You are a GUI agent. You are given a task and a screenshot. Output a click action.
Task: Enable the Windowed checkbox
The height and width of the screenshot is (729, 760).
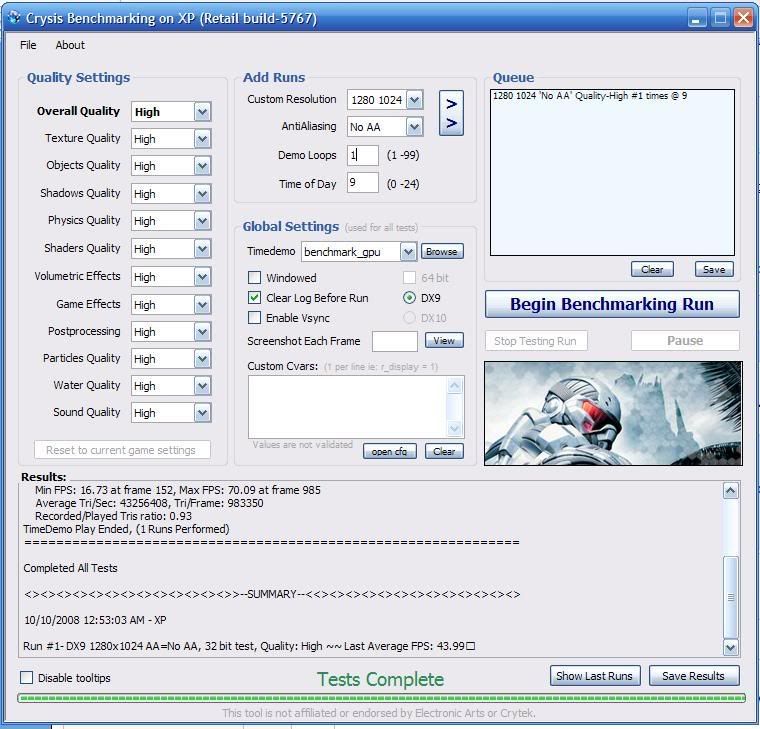(254, 278)
